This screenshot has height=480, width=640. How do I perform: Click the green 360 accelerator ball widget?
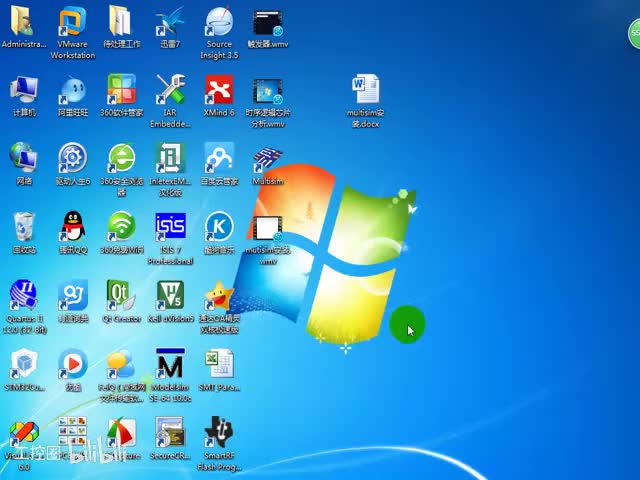coord(634,33)
